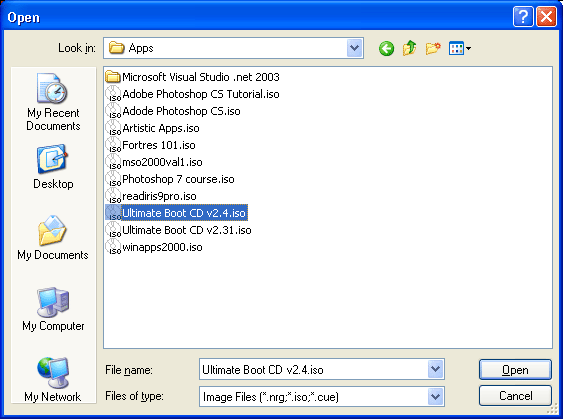Create a new folder
Screen dimensions: 563x419
click(x=433, y=48)
